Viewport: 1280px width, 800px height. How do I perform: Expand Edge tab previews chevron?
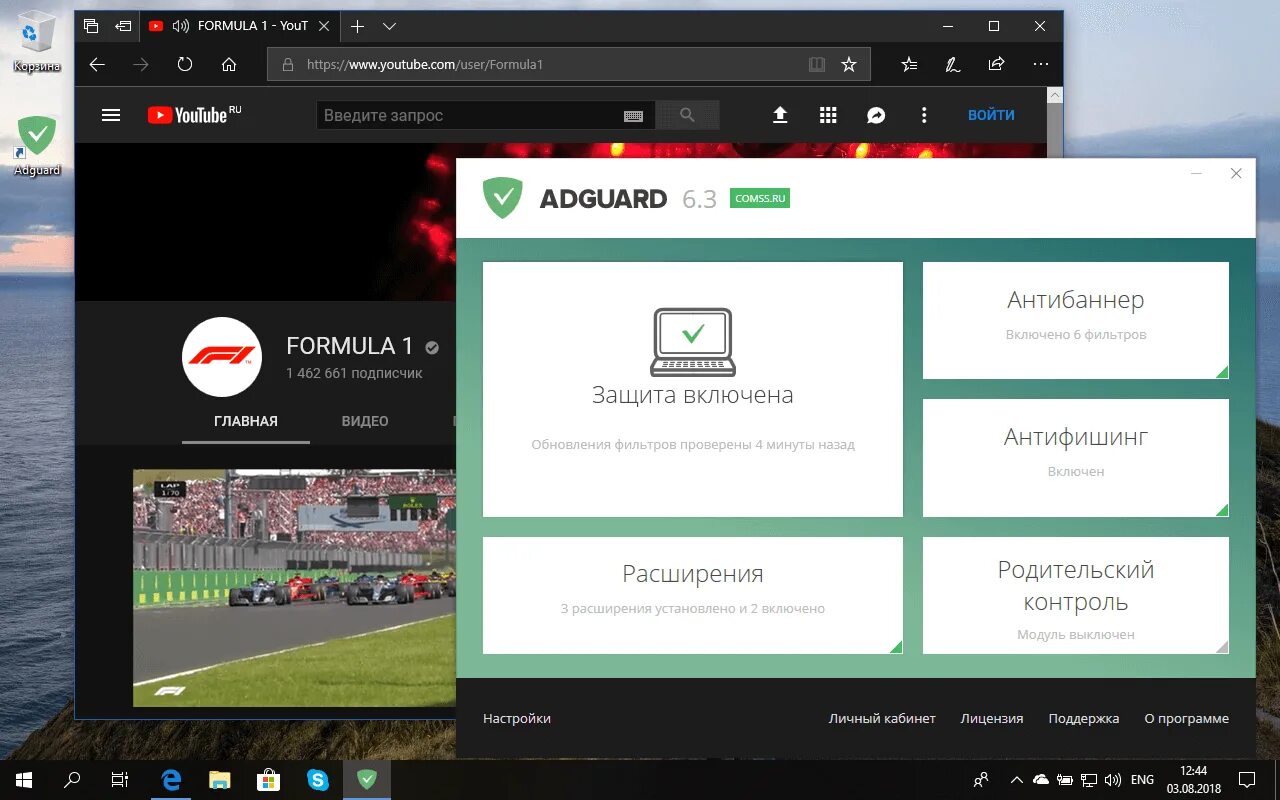390,26
